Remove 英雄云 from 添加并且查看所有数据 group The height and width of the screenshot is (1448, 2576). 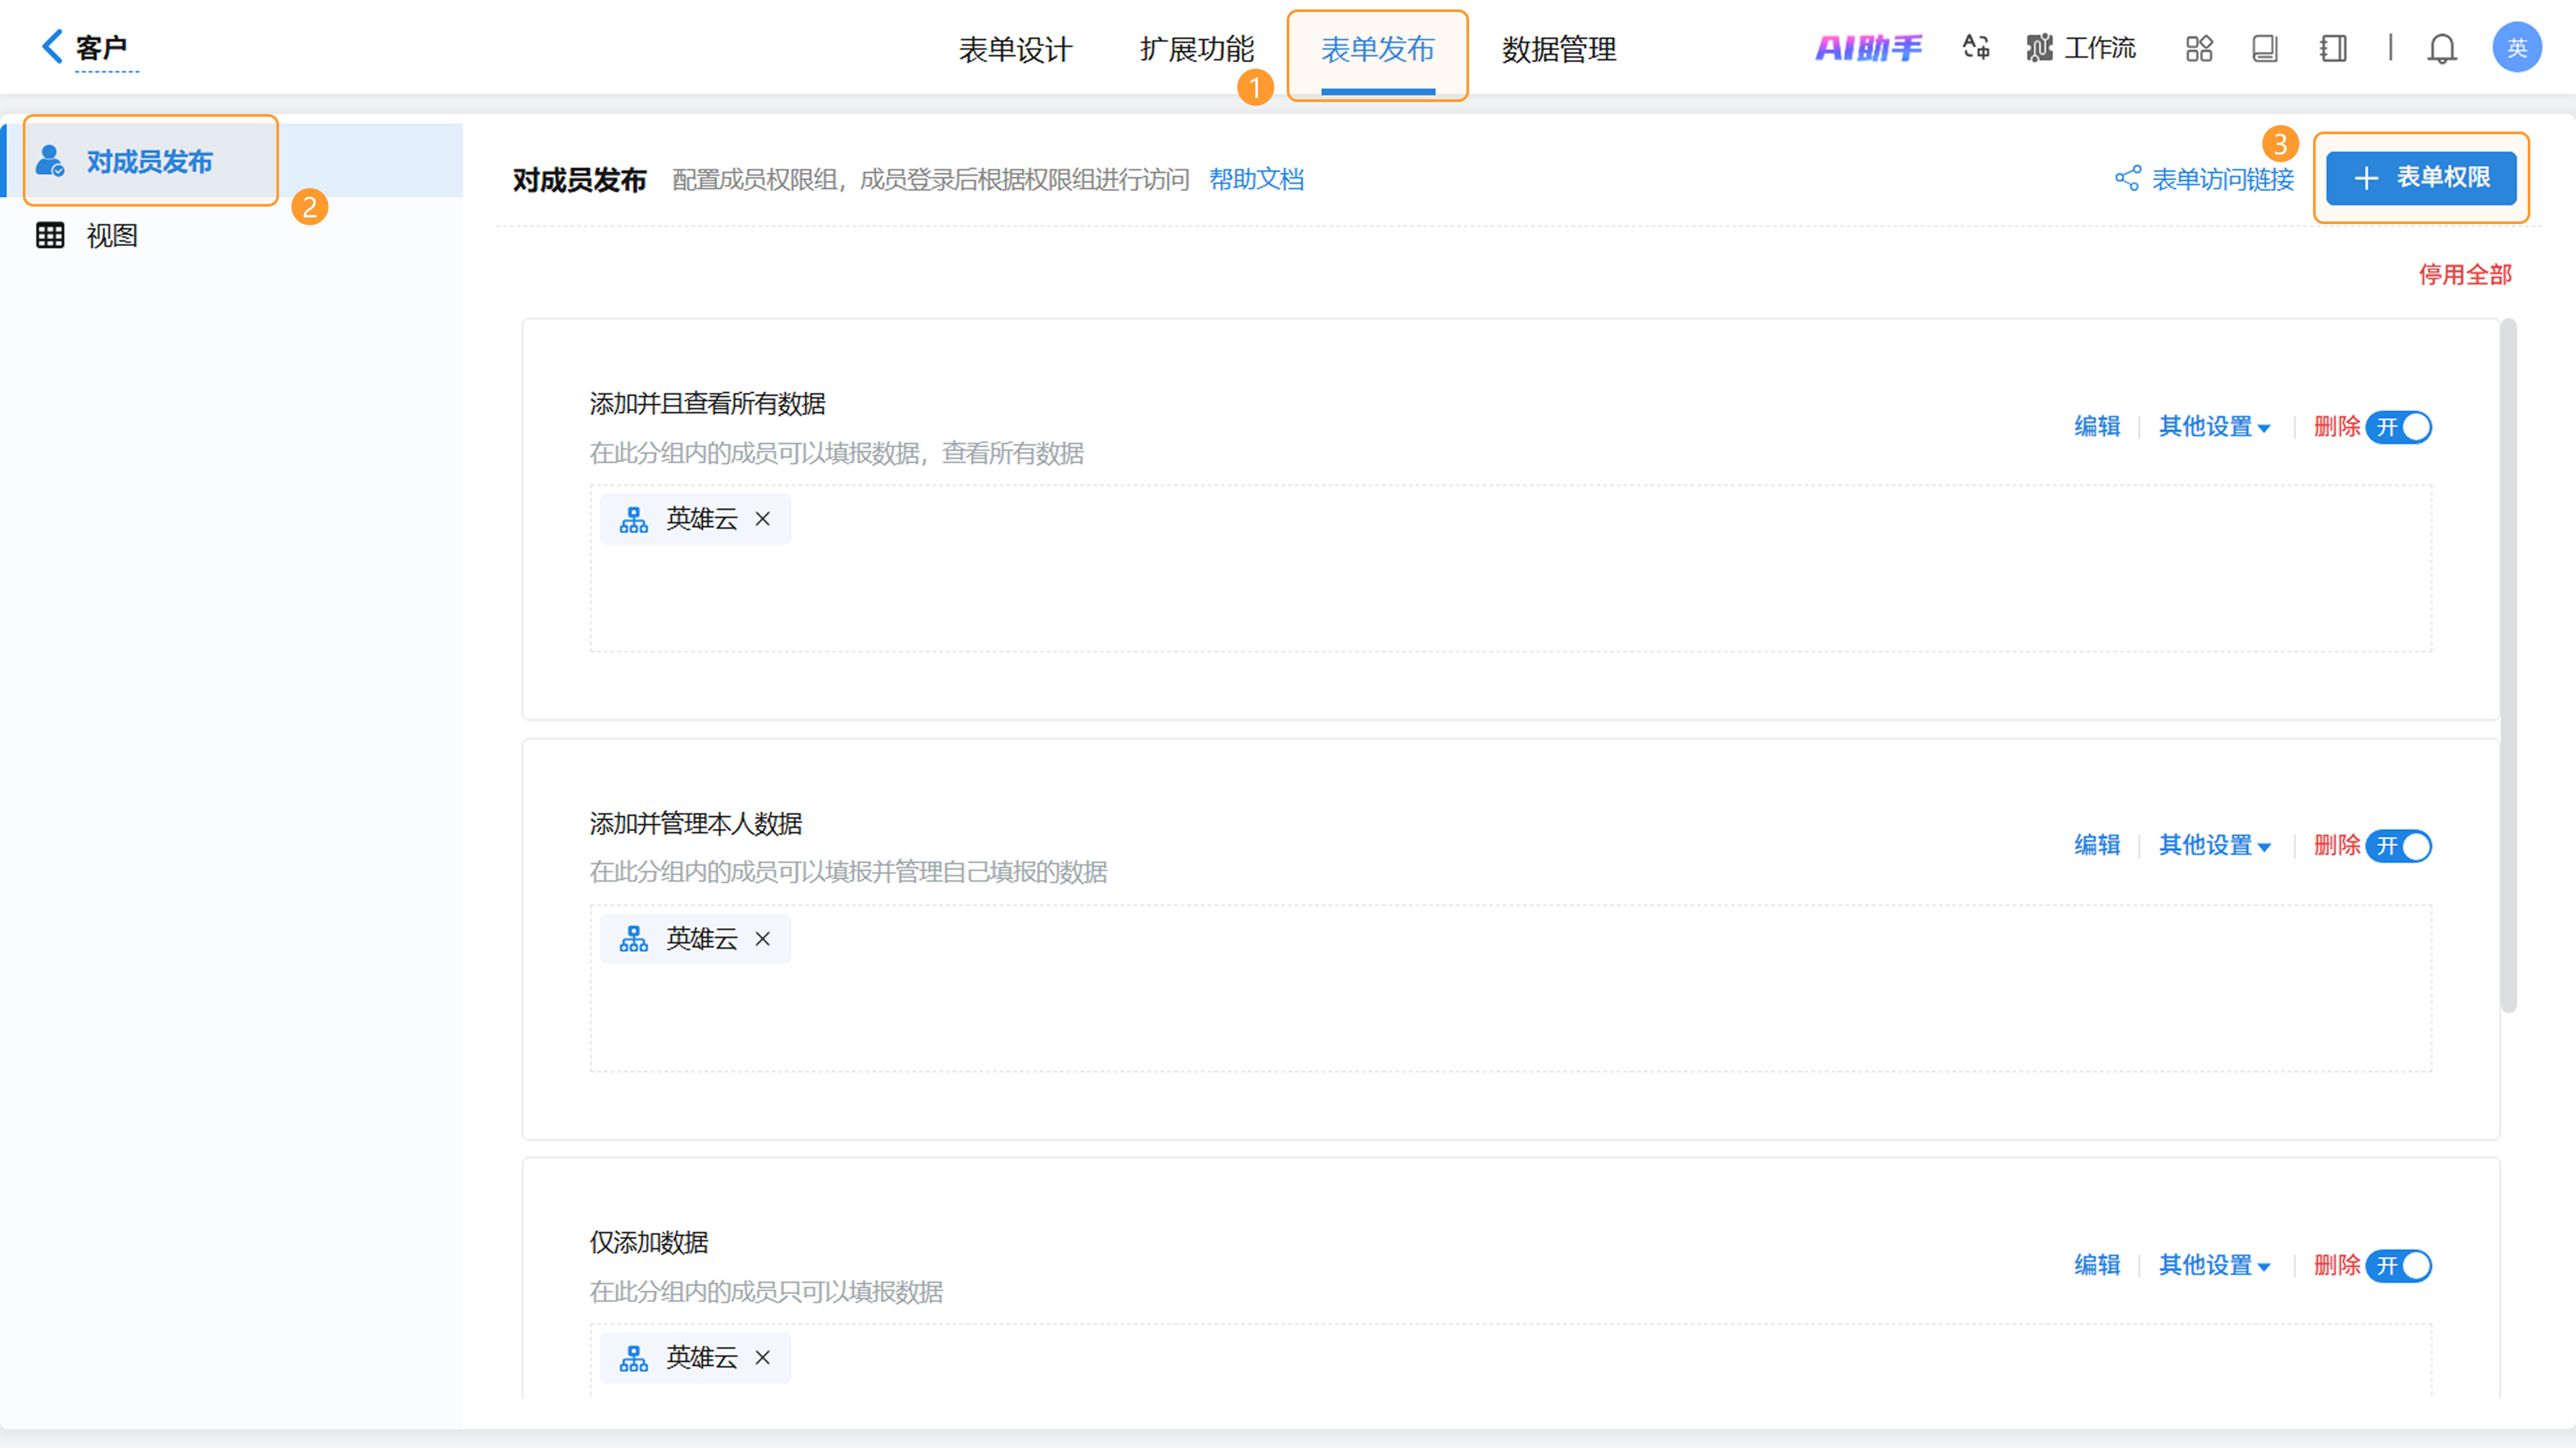[x=763, y=519]
